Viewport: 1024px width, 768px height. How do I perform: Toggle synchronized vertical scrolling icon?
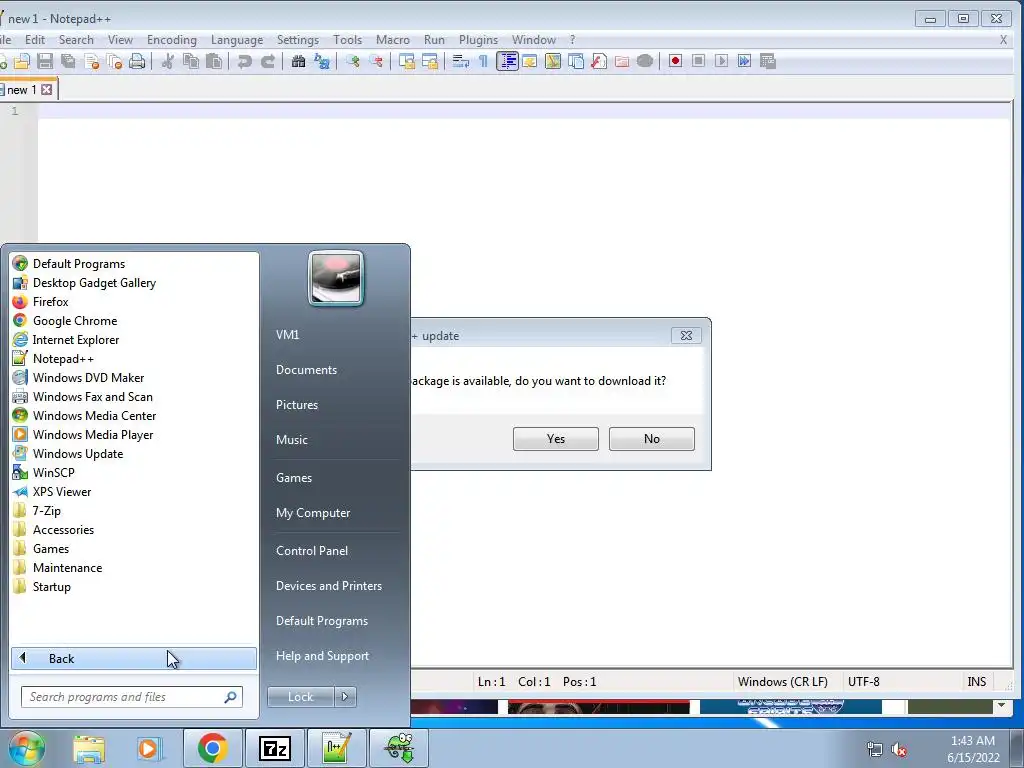[407, 61]
